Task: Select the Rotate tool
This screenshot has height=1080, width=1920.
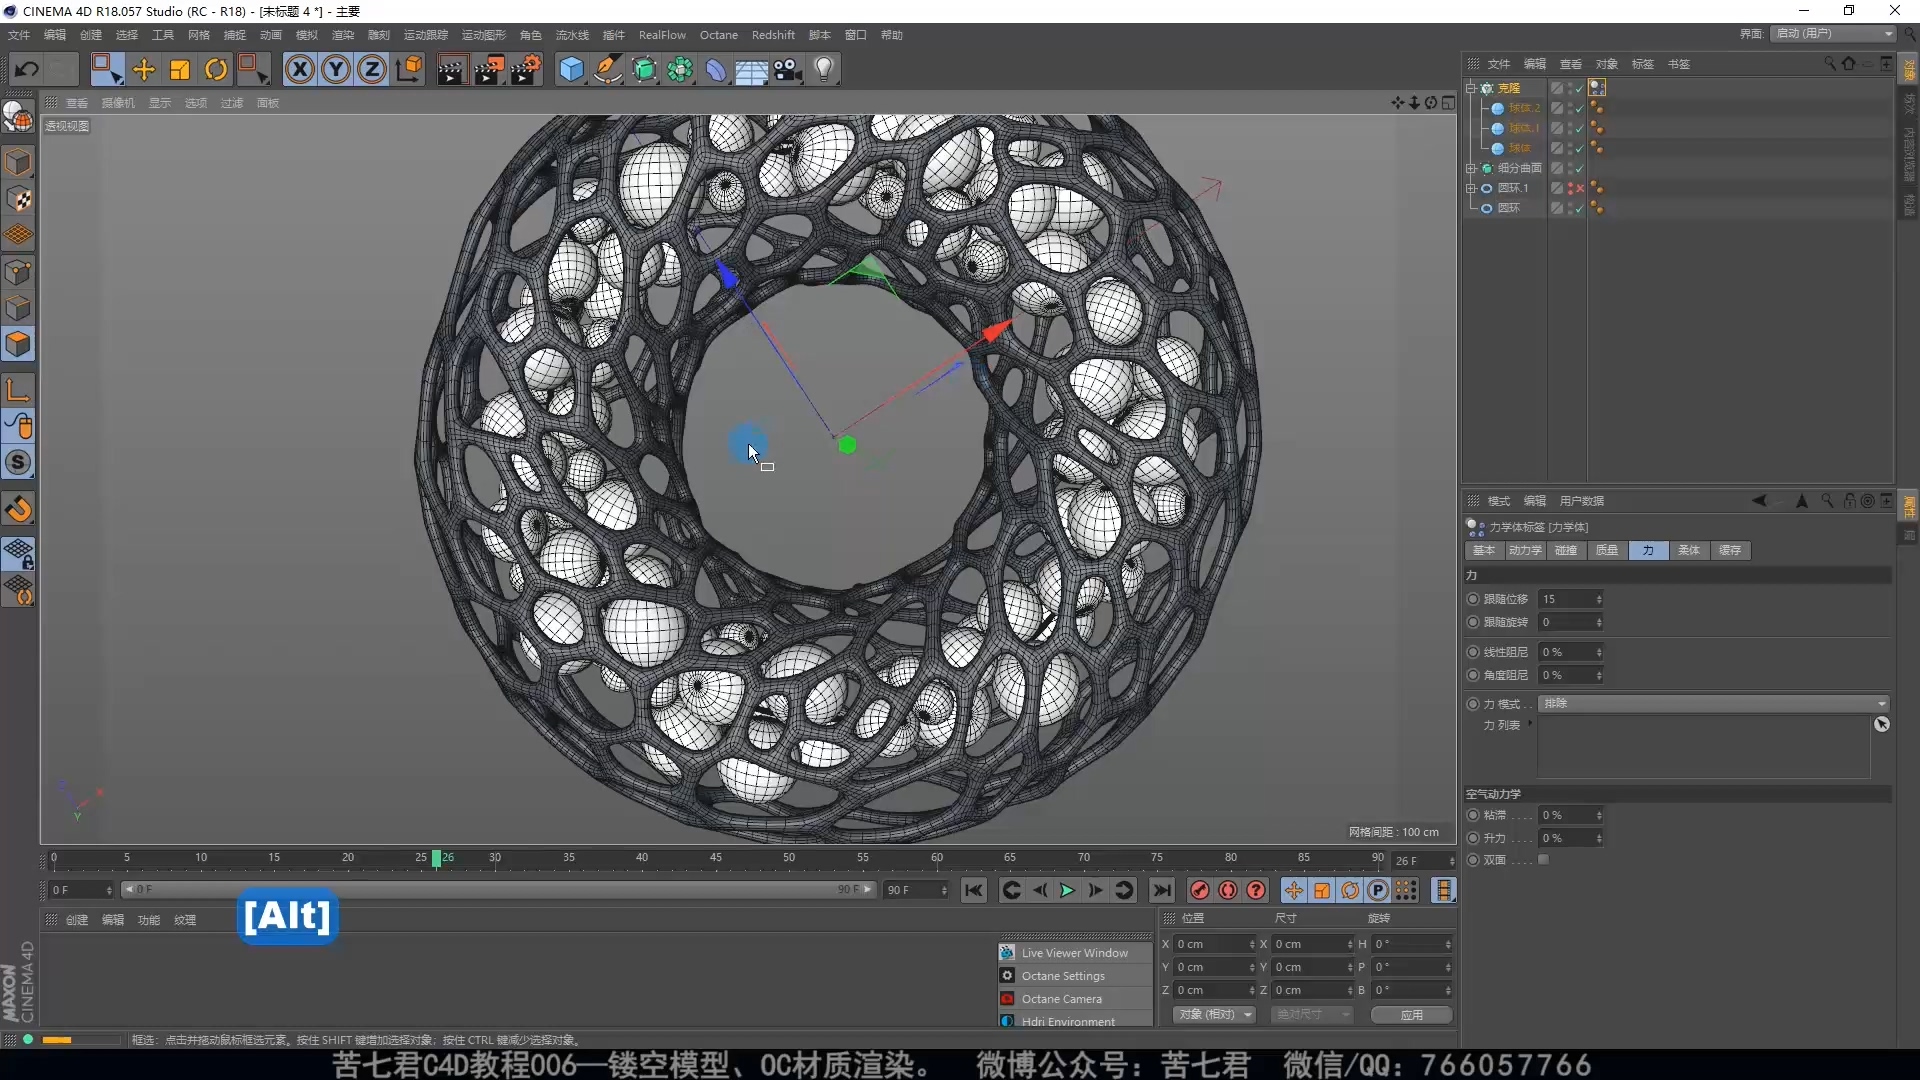Action: click(x=216, y=69)
